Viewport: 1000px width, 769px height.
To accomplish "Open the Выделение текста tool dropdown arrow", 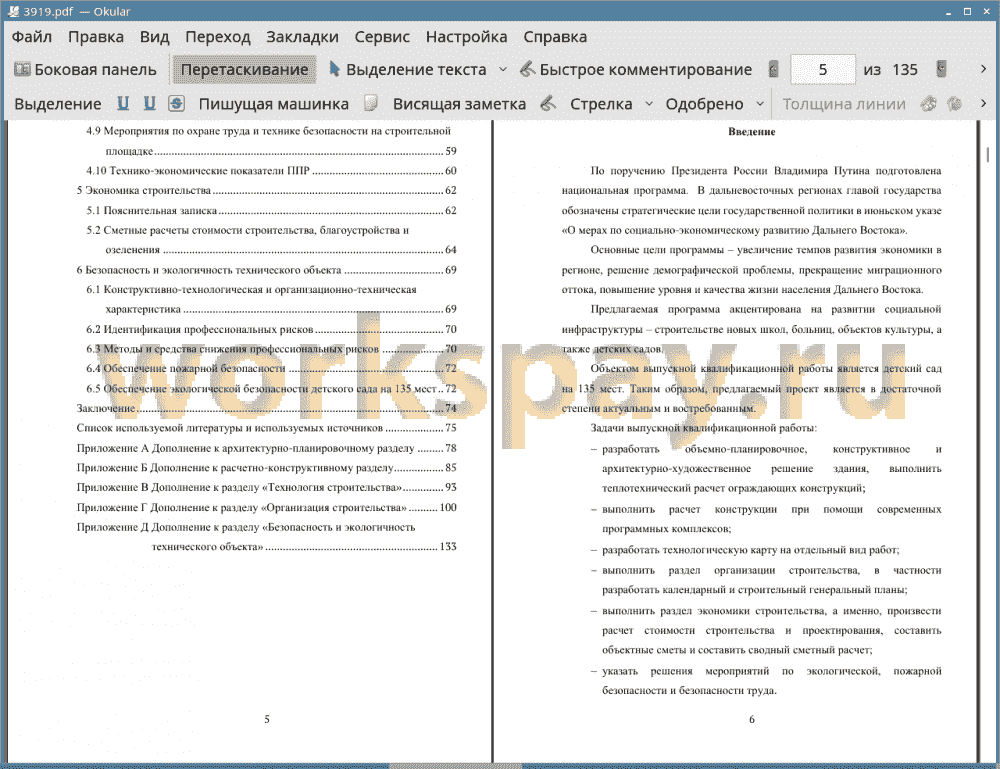I will coord(503,70).
